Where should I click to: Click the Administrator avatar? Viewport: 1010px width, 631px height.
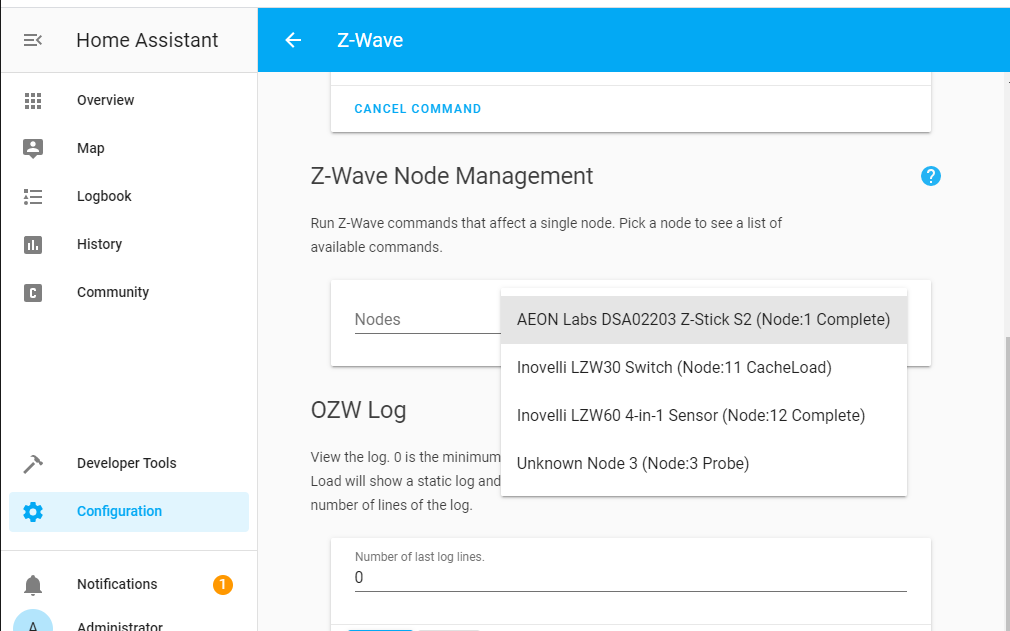point(33,621)
